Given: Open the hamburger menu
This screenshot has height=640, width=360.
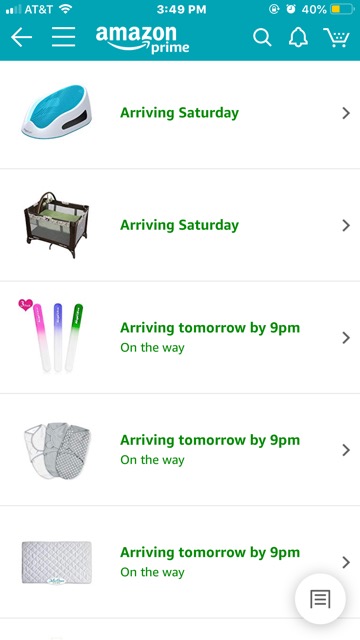Looking at the screenshot, I should click(64, 37).
